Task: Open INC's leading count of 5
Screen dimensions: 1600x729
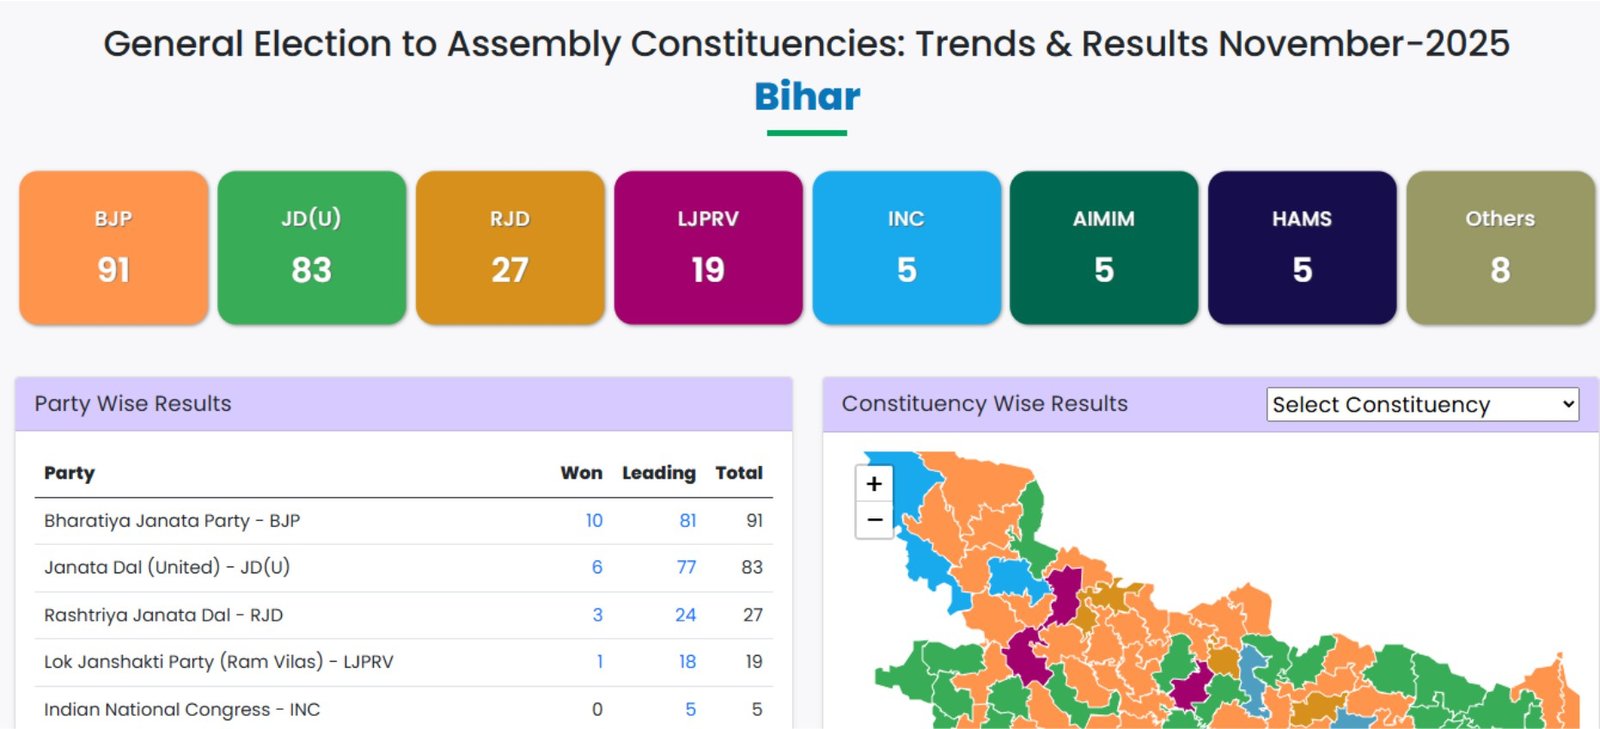Action: tap(690, 709)
